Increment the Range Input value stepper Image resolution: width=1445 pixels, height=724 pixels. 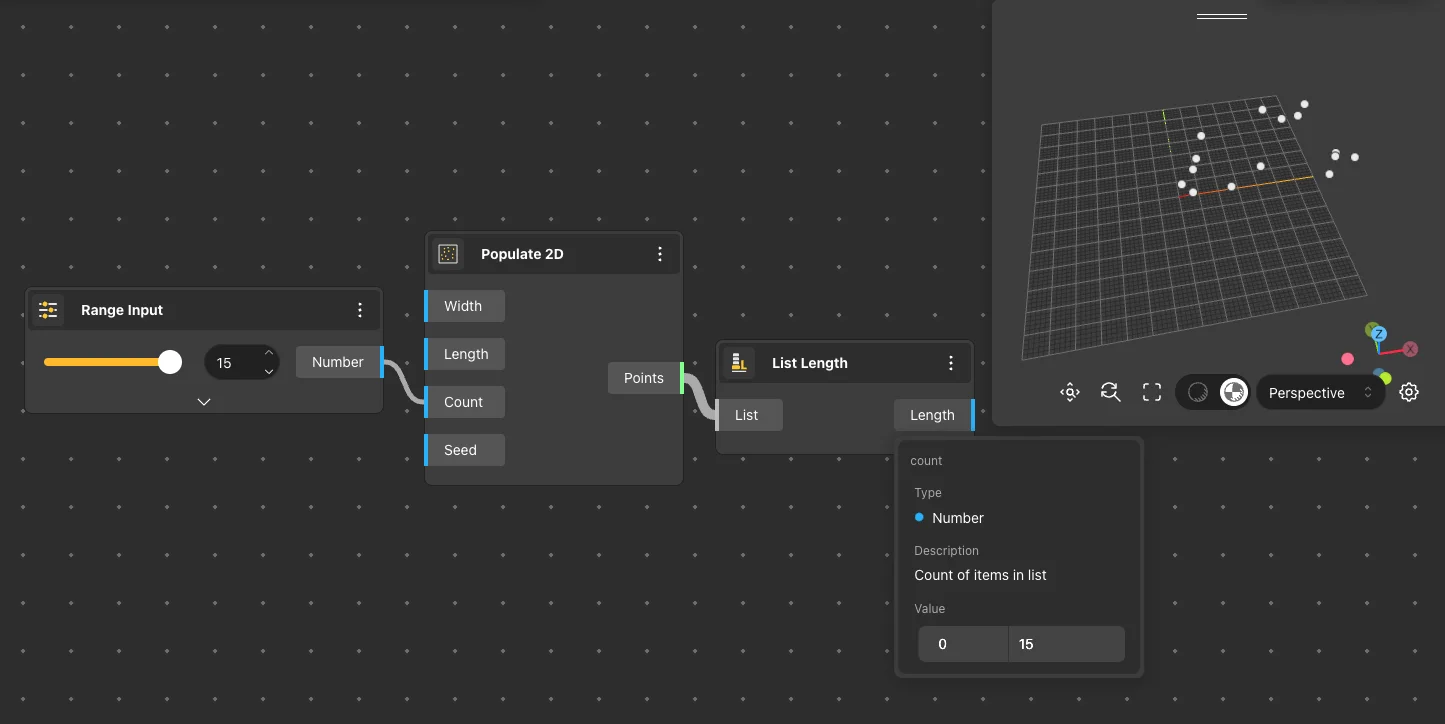coord(268,353)
